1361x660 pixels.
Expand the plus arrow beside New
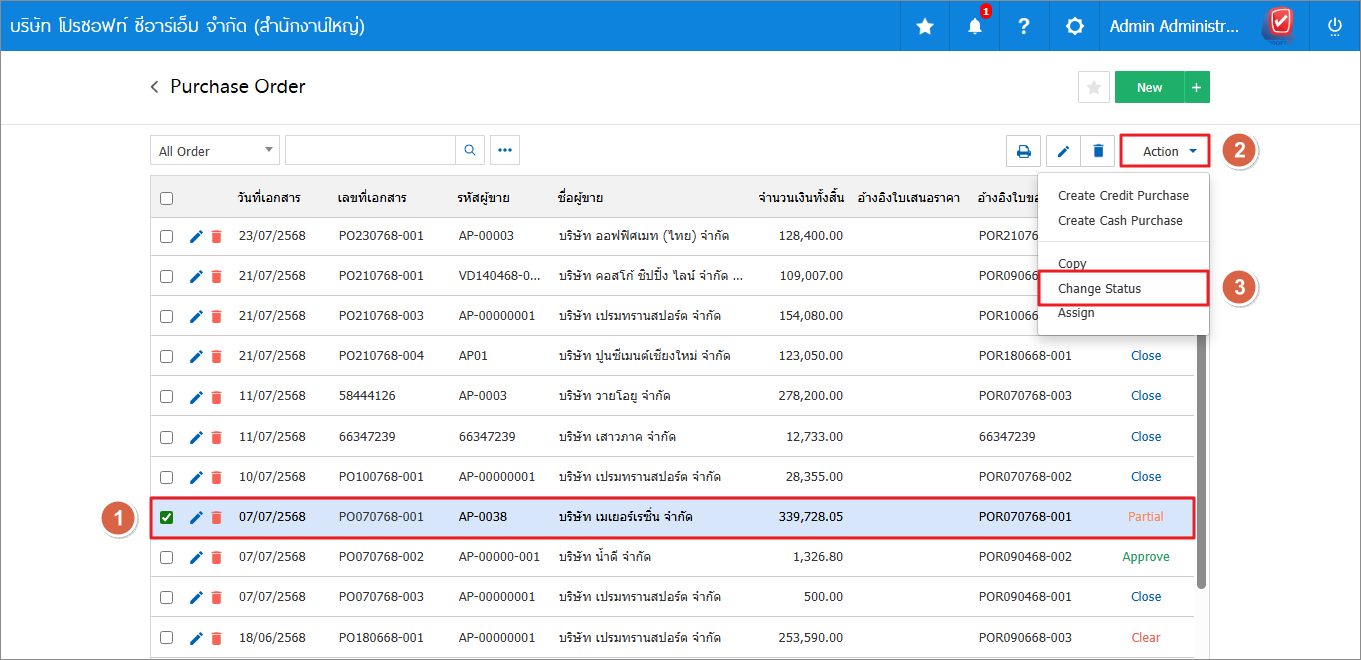click(1197, 87)
